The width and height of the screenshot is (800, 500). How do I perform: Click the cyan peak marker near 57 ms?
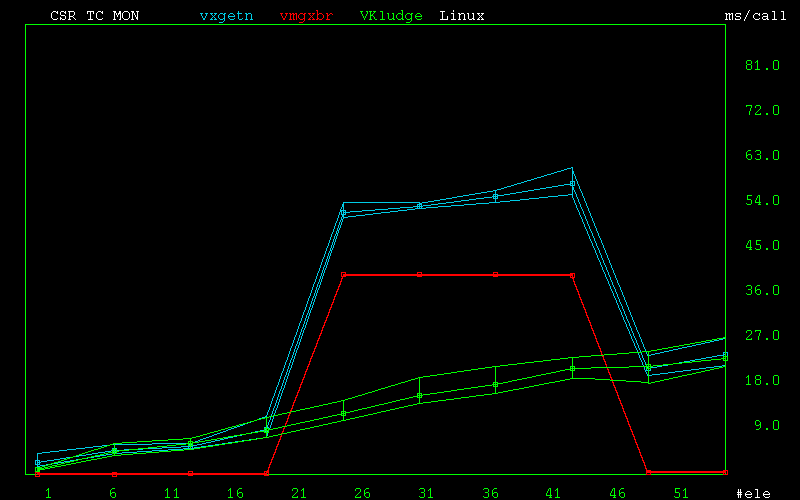pyautogui.click(x=572, y=184)
